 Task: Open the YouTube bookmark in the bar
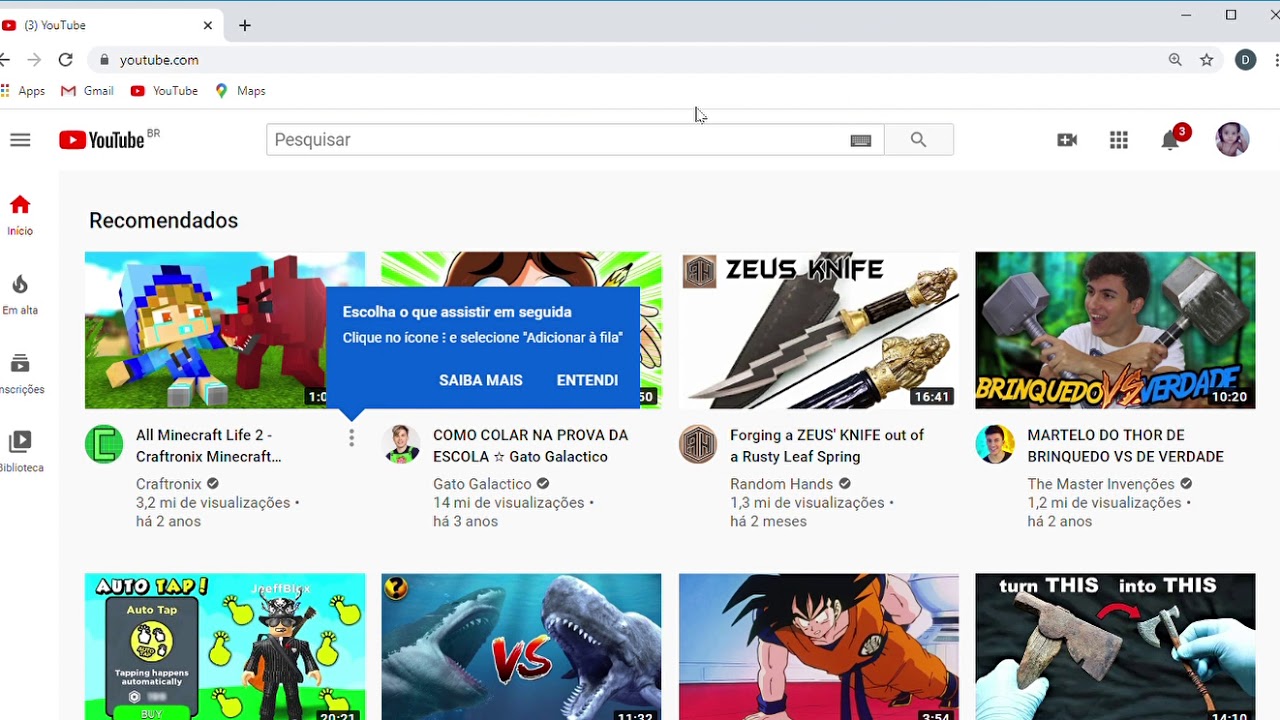point(164,91)
